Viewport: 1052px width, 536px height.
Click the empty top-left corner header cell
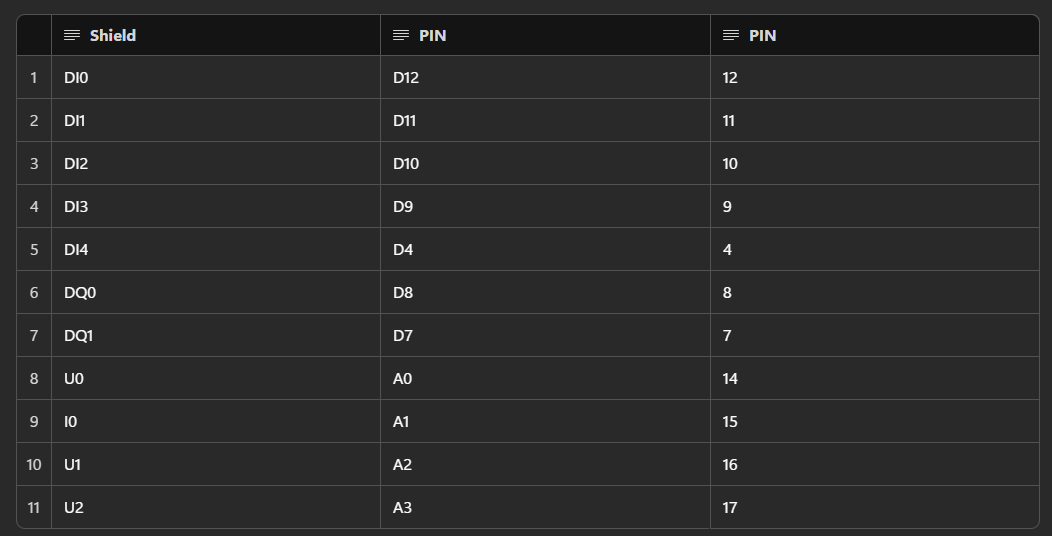[x=34, y=35]
